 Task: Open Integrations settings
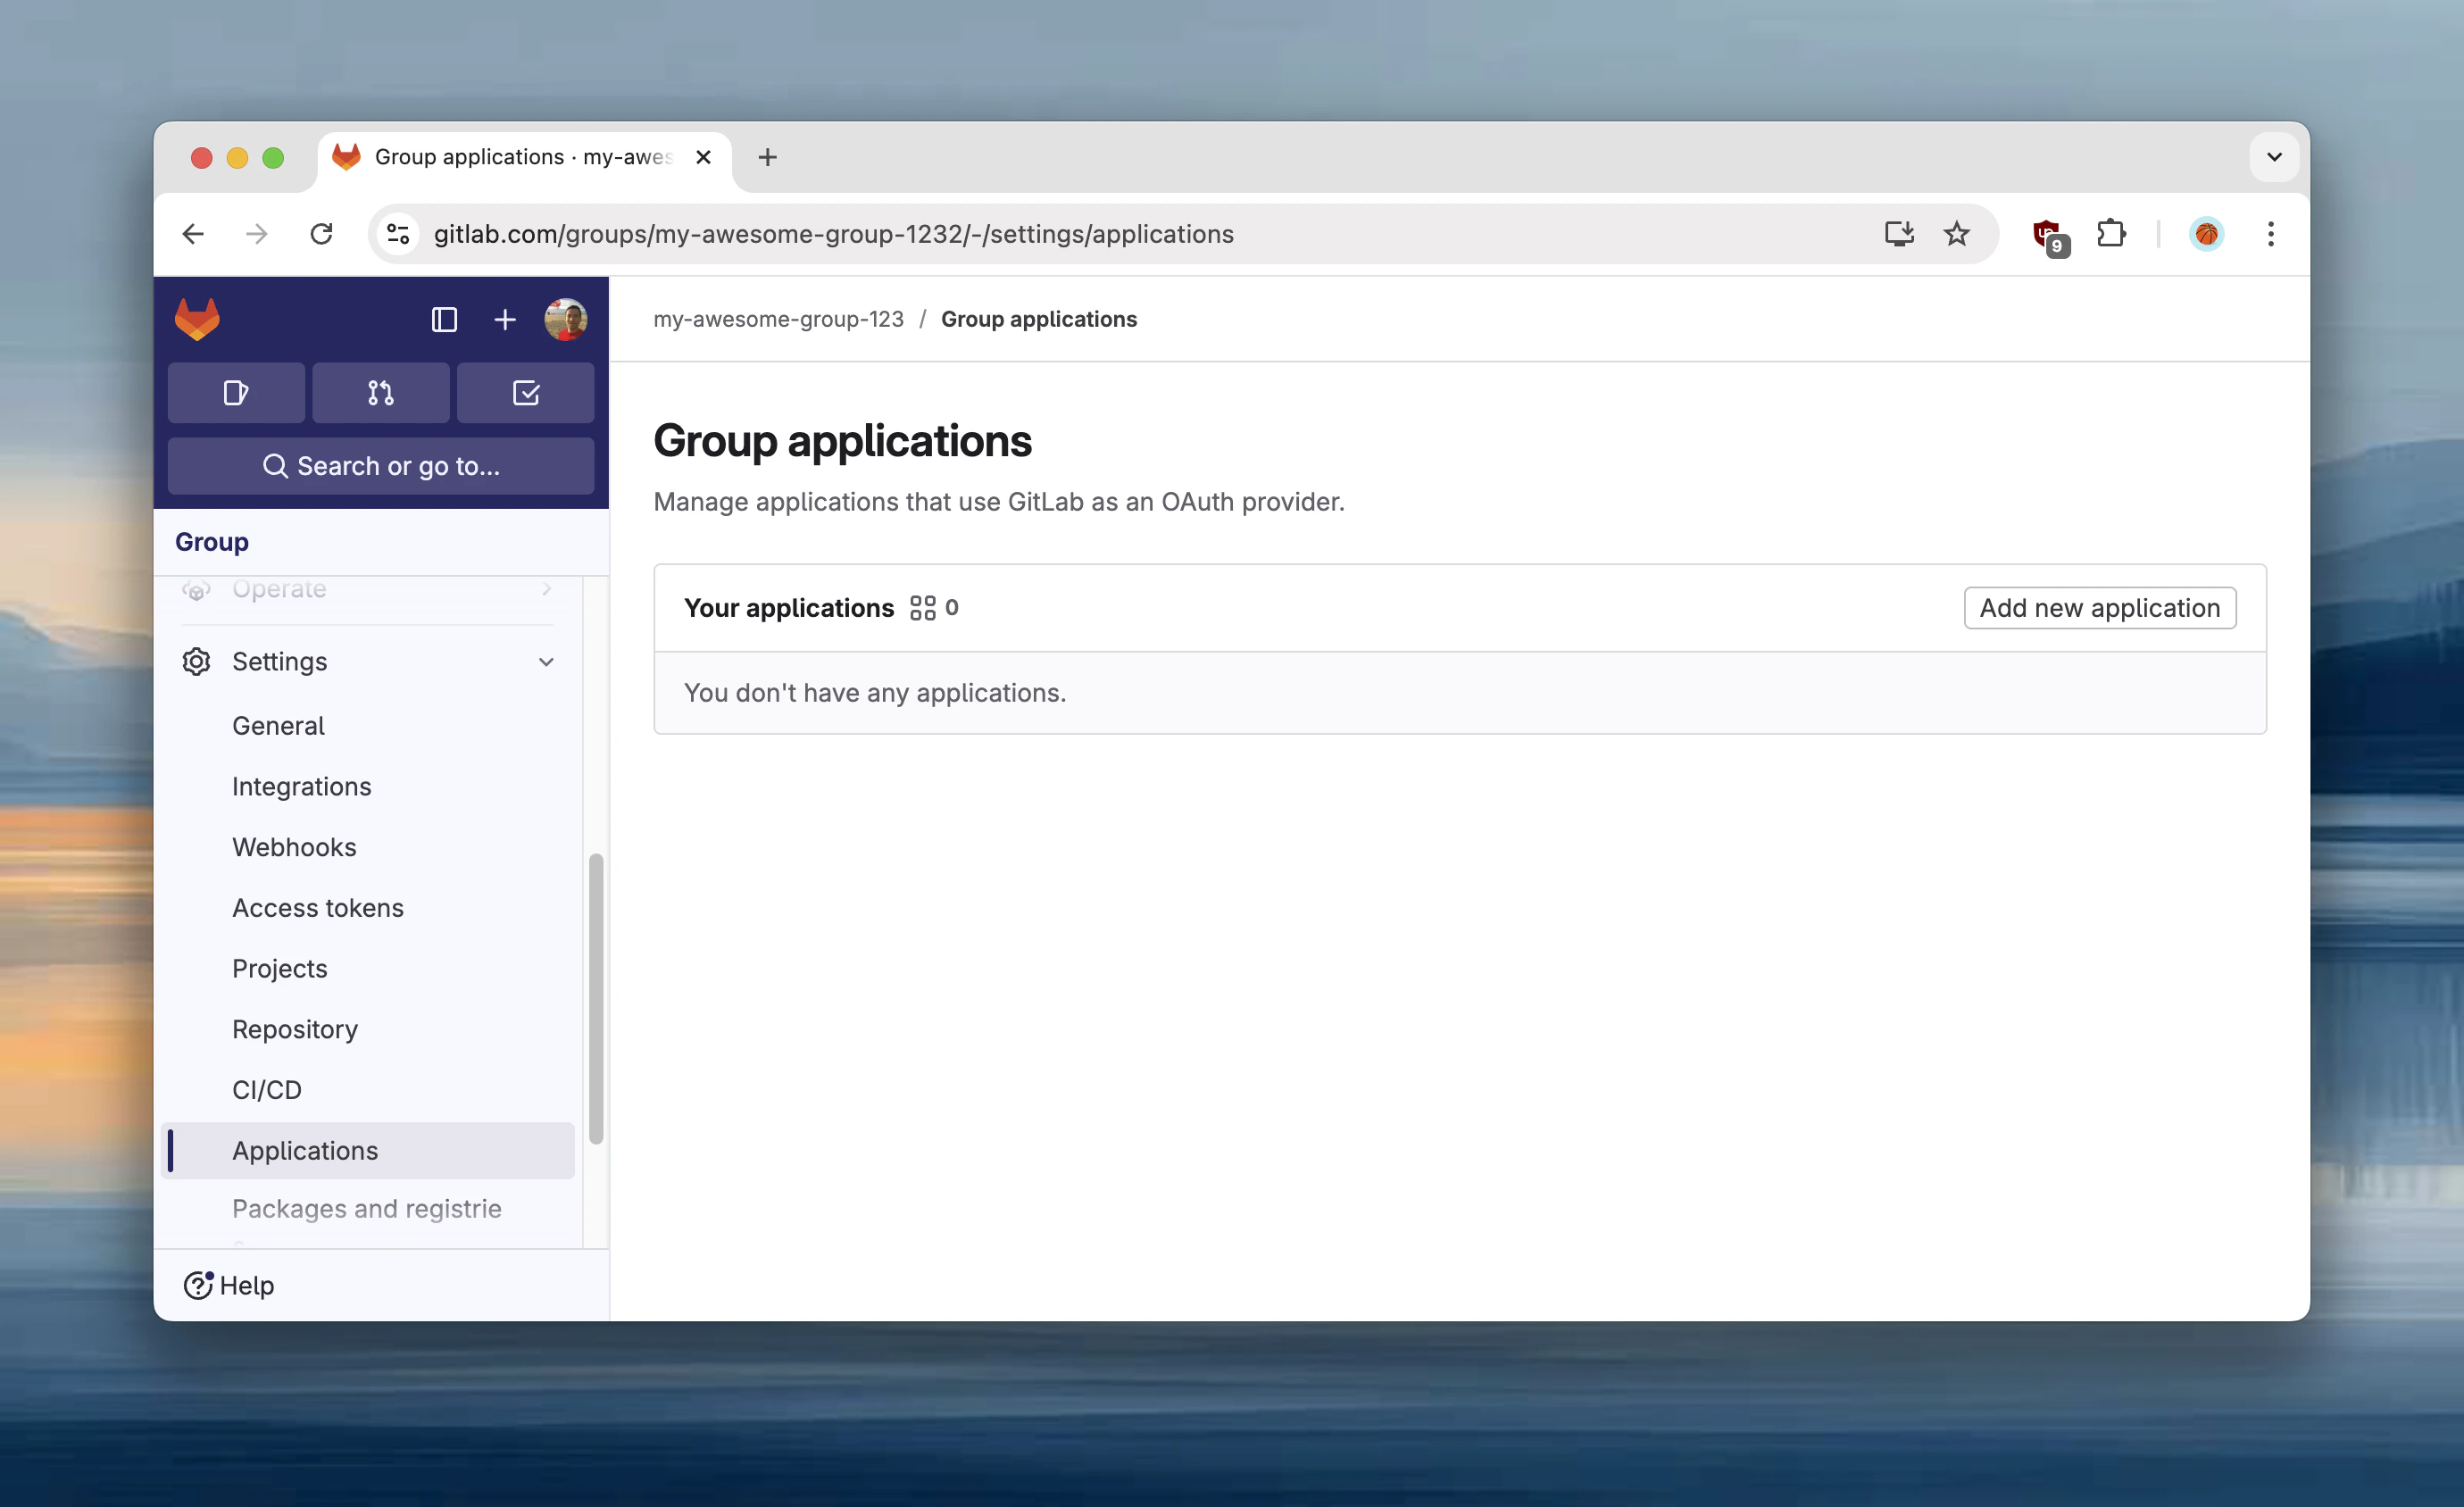pos(301,787)
